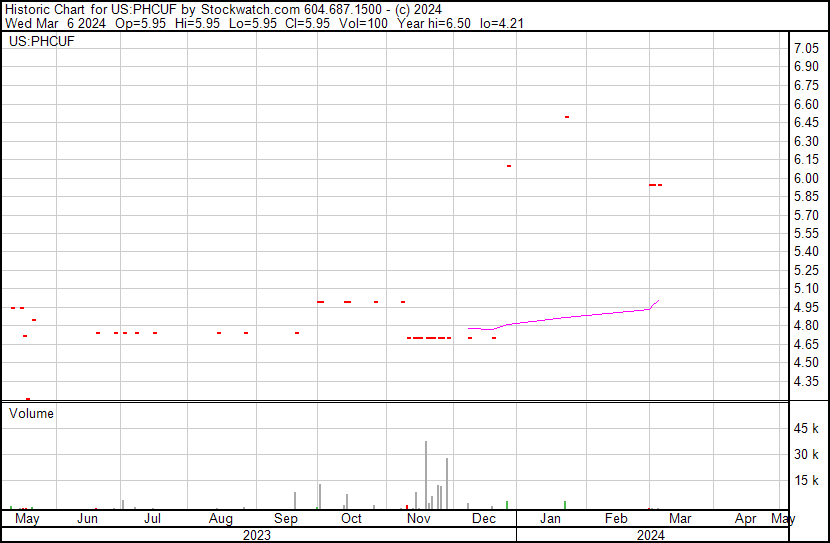Click the Jul month label
Viewport: 830px width, 543px height.
pos(152,518)
